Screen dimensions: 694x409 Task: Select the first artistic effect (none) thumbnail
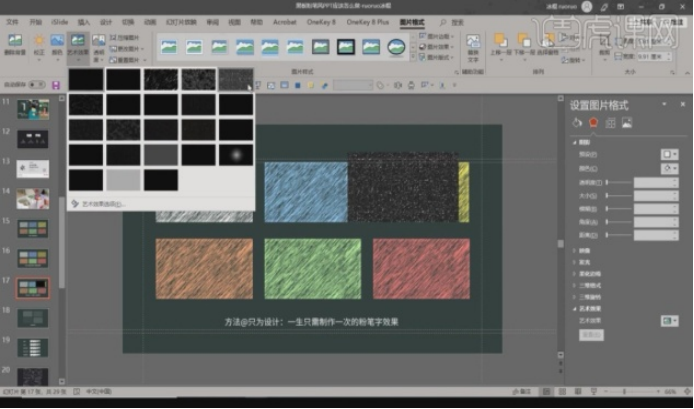pyautogui.click(x=85, y=80)
